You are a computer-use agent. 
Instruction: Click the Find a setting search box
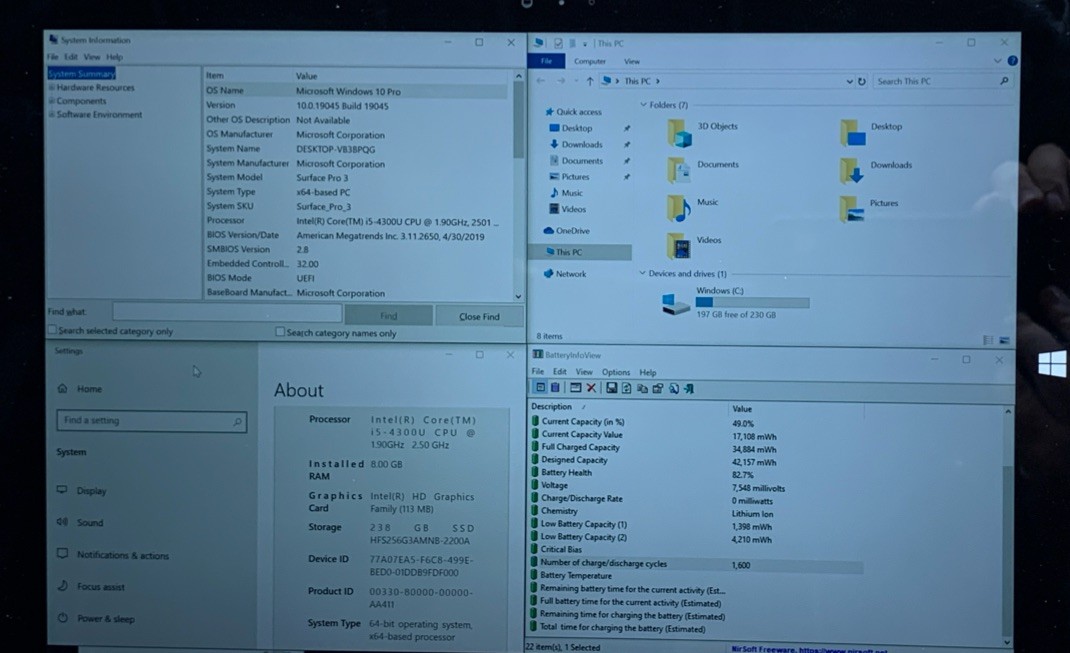151,421
